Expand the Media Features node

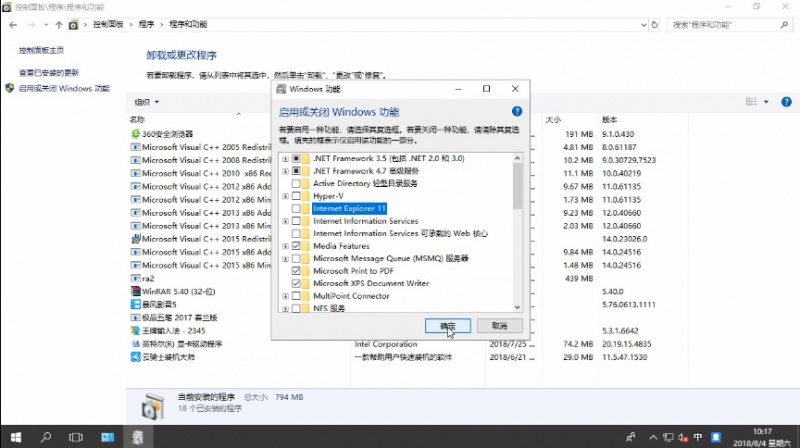(285, 246)
